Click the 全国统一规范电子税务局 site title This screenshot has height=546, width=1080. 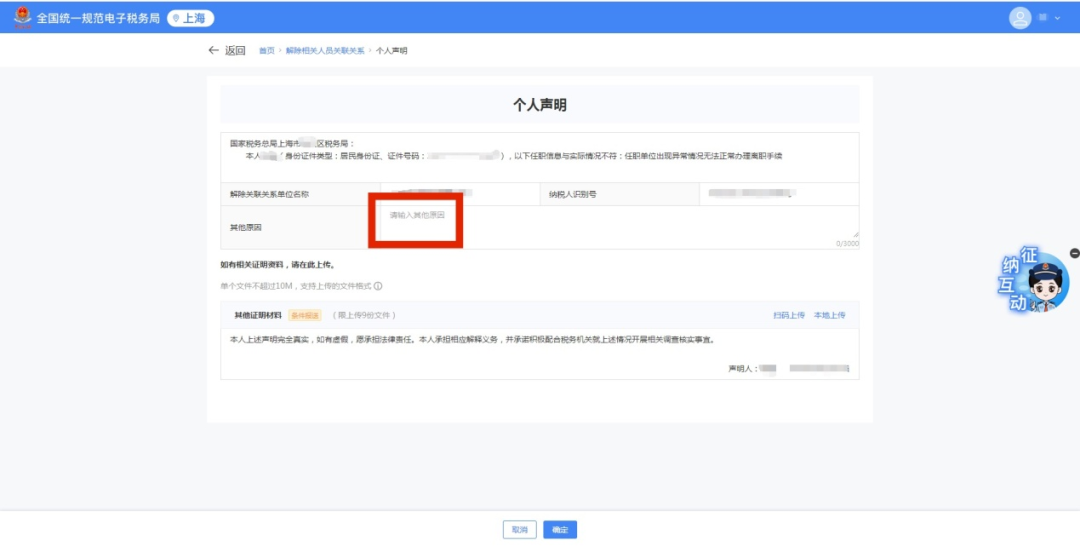98,18
